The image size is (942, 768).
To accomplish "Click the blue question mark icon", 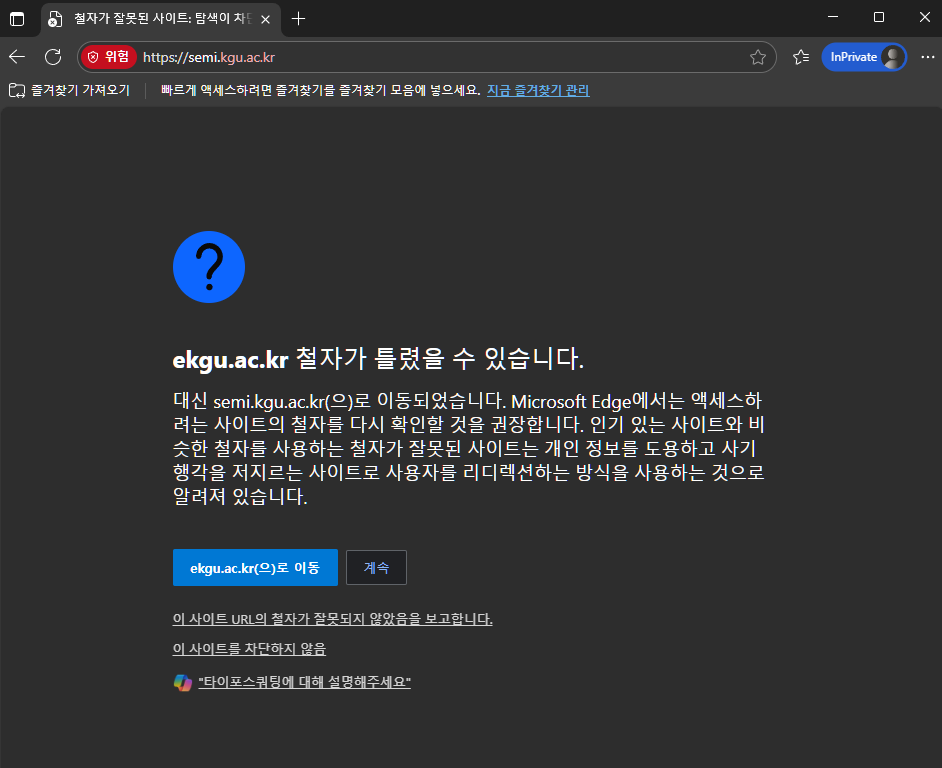I will (209, 267).
